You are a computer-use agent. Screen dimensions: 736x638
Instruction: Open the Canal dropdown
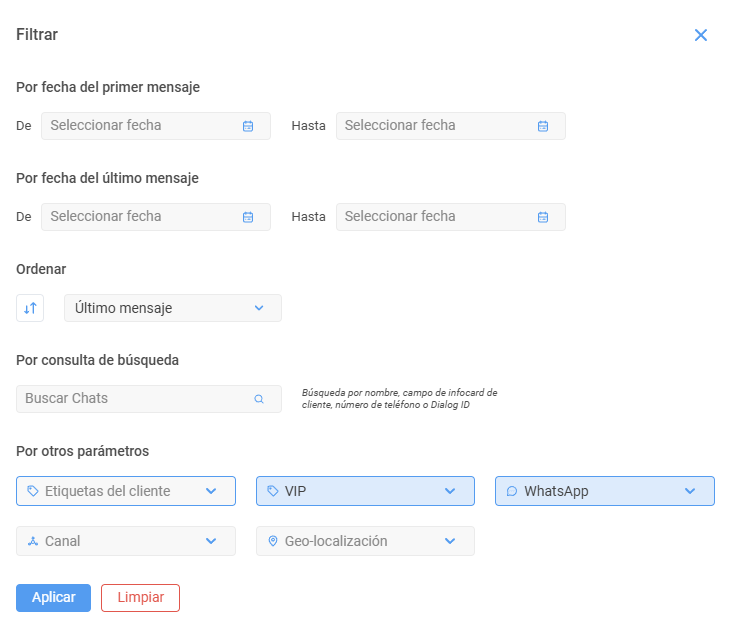pyautogui.click(x=126, y=541)
